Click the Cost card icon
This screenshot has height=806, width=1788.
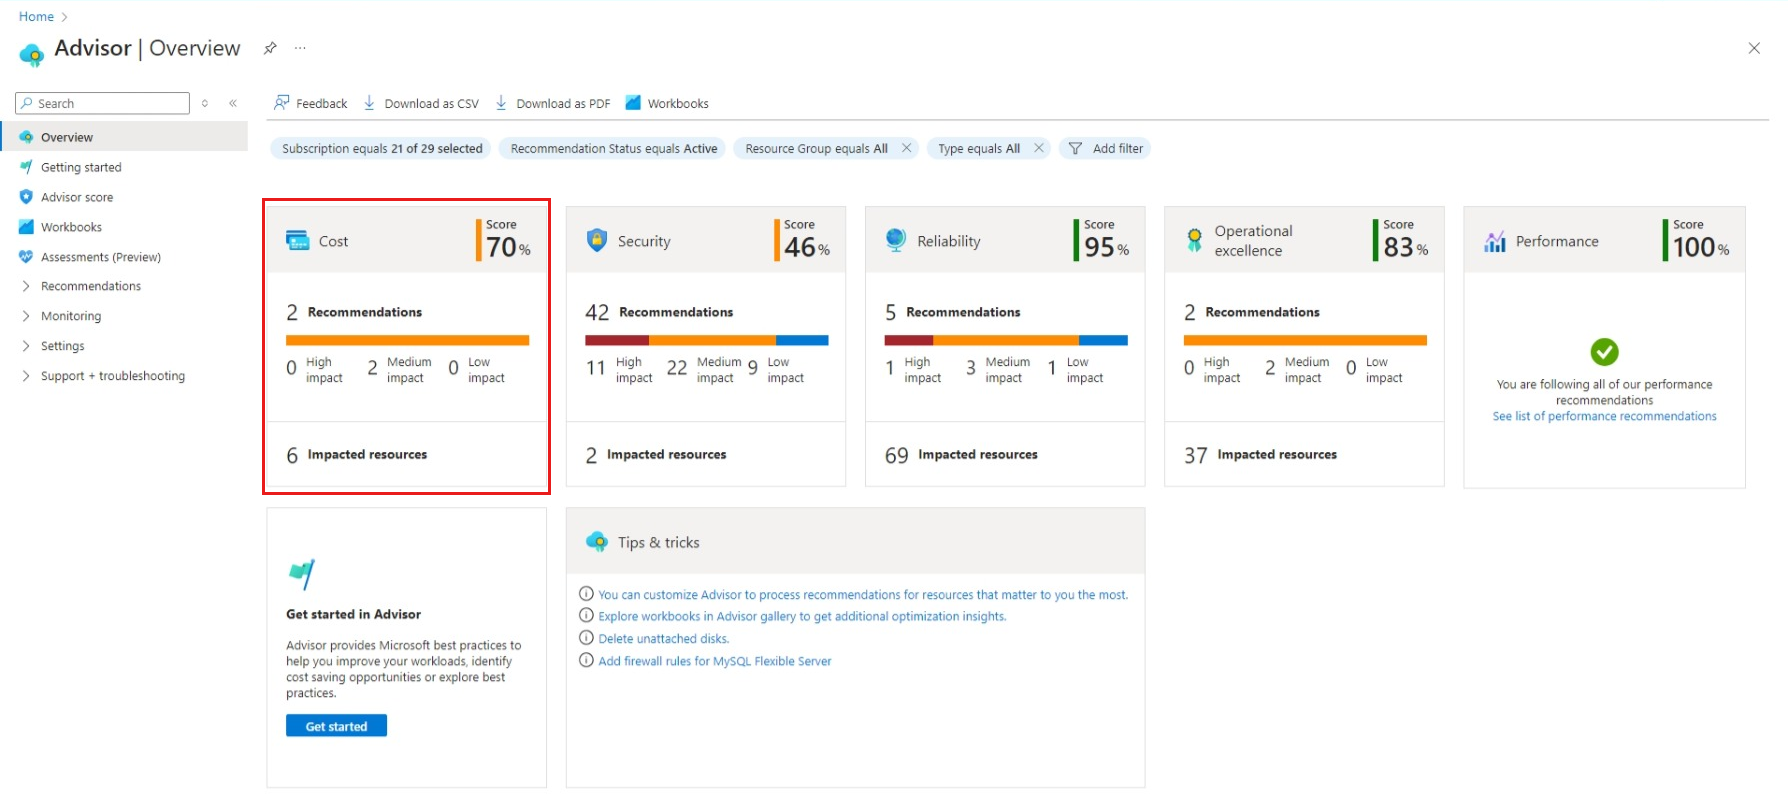298,240
